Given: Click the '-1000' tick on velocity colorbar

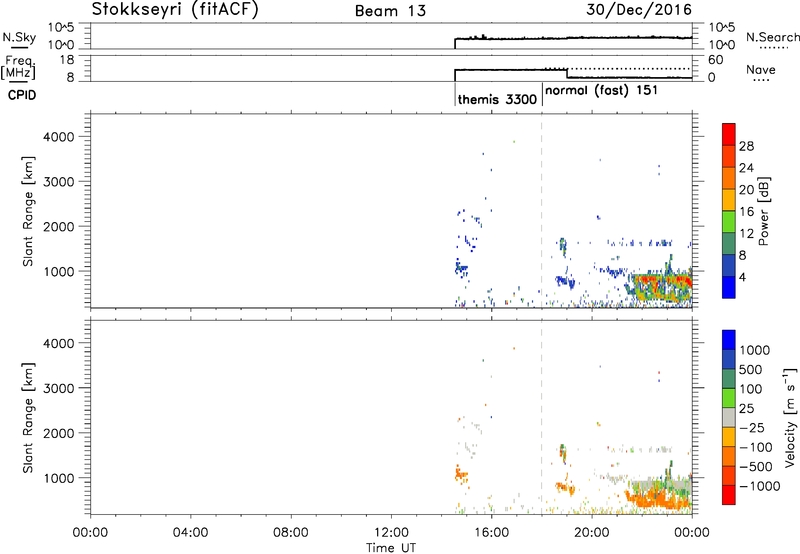Looking at the screenshot, I should click(760, 486).
